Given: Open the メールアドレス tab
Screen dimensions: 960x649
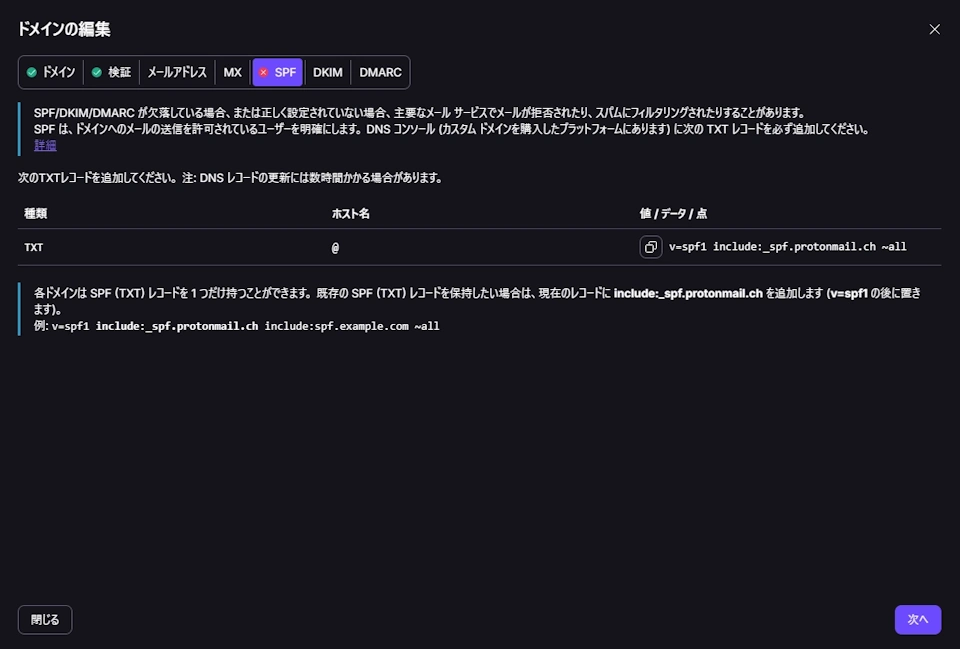Looking at the screenshot, I should click(176, 72).
